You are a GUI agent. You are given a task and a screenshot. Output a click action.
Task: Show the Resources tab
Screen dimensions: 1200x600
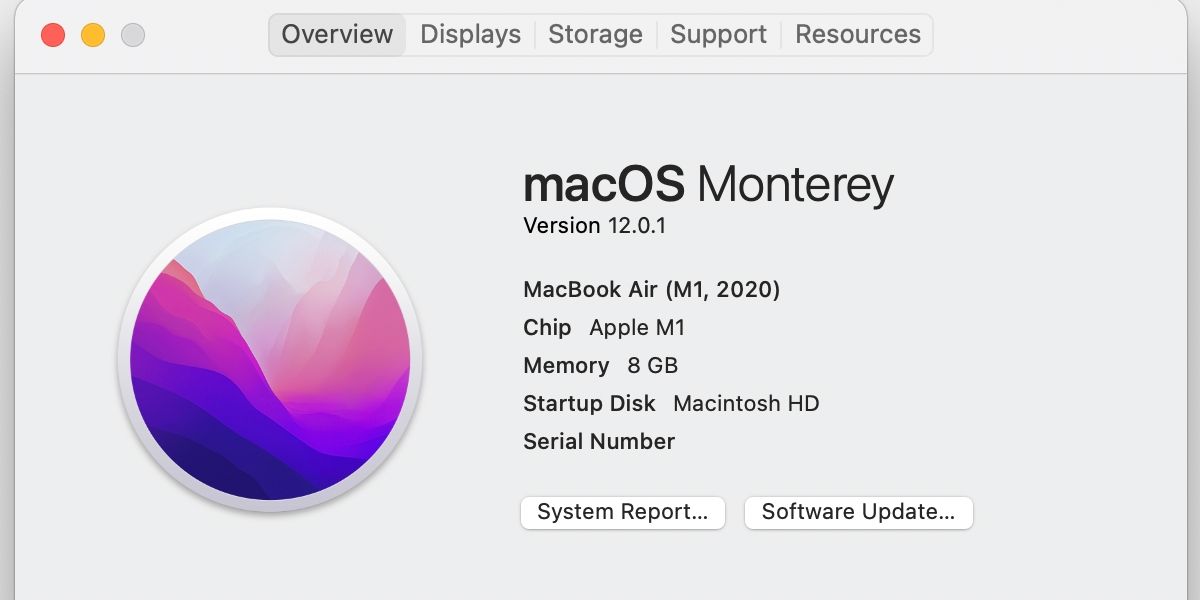tap(857, 35)
